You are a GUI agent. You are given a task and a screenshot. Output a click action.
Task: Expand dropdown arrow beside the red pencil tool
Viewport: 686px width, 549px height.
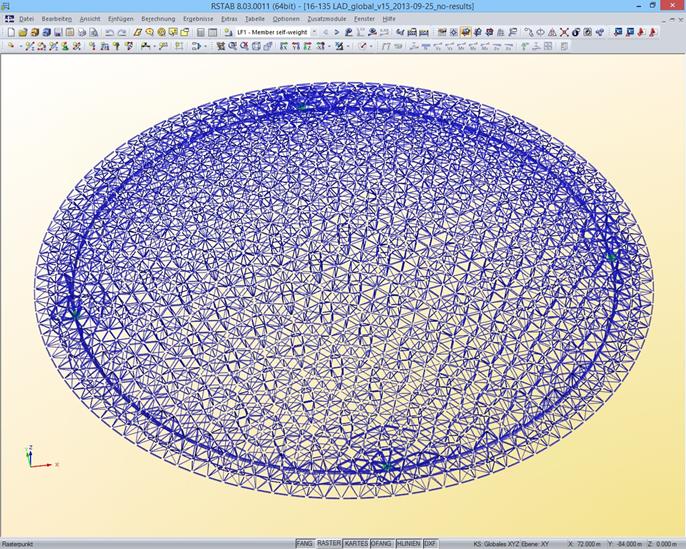371,46
